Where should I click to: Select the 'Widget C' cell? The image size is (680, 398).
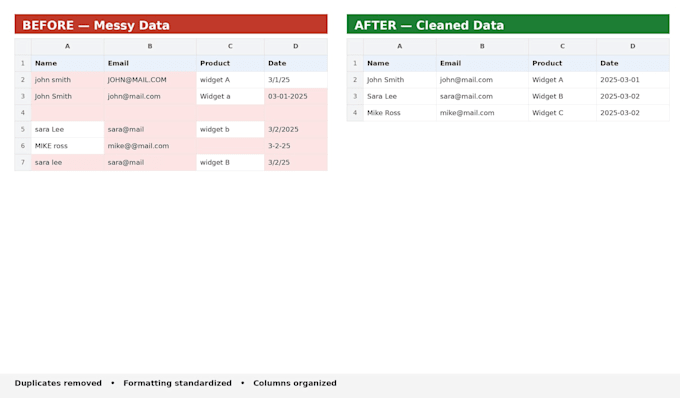pos(562,113)
